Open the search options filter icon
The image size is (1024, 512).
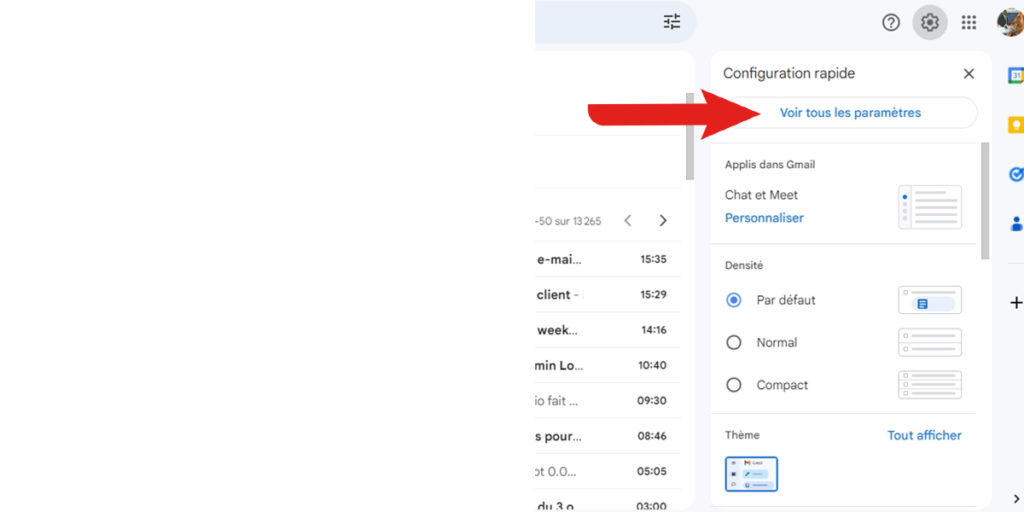(672, 22)
